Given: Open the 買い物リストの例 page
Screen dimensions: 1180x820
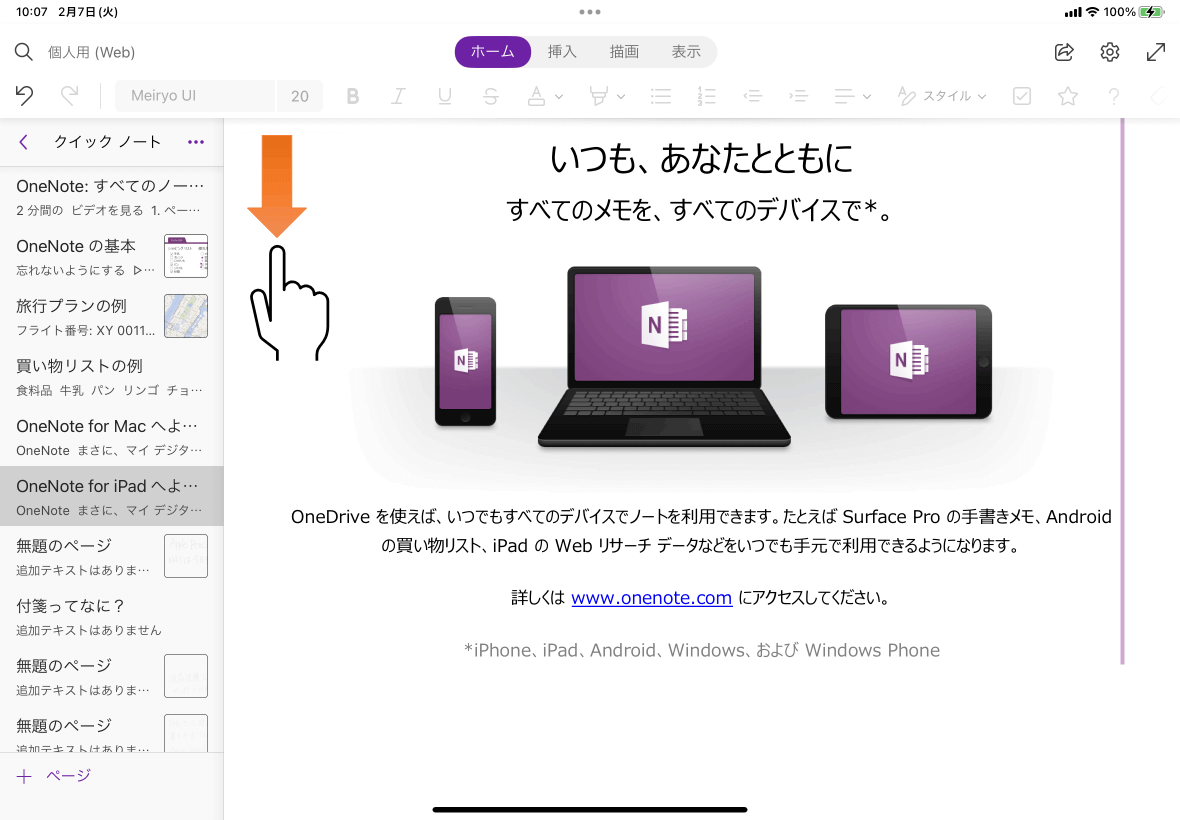Looking at the screenshot, I should coord(111,376).
